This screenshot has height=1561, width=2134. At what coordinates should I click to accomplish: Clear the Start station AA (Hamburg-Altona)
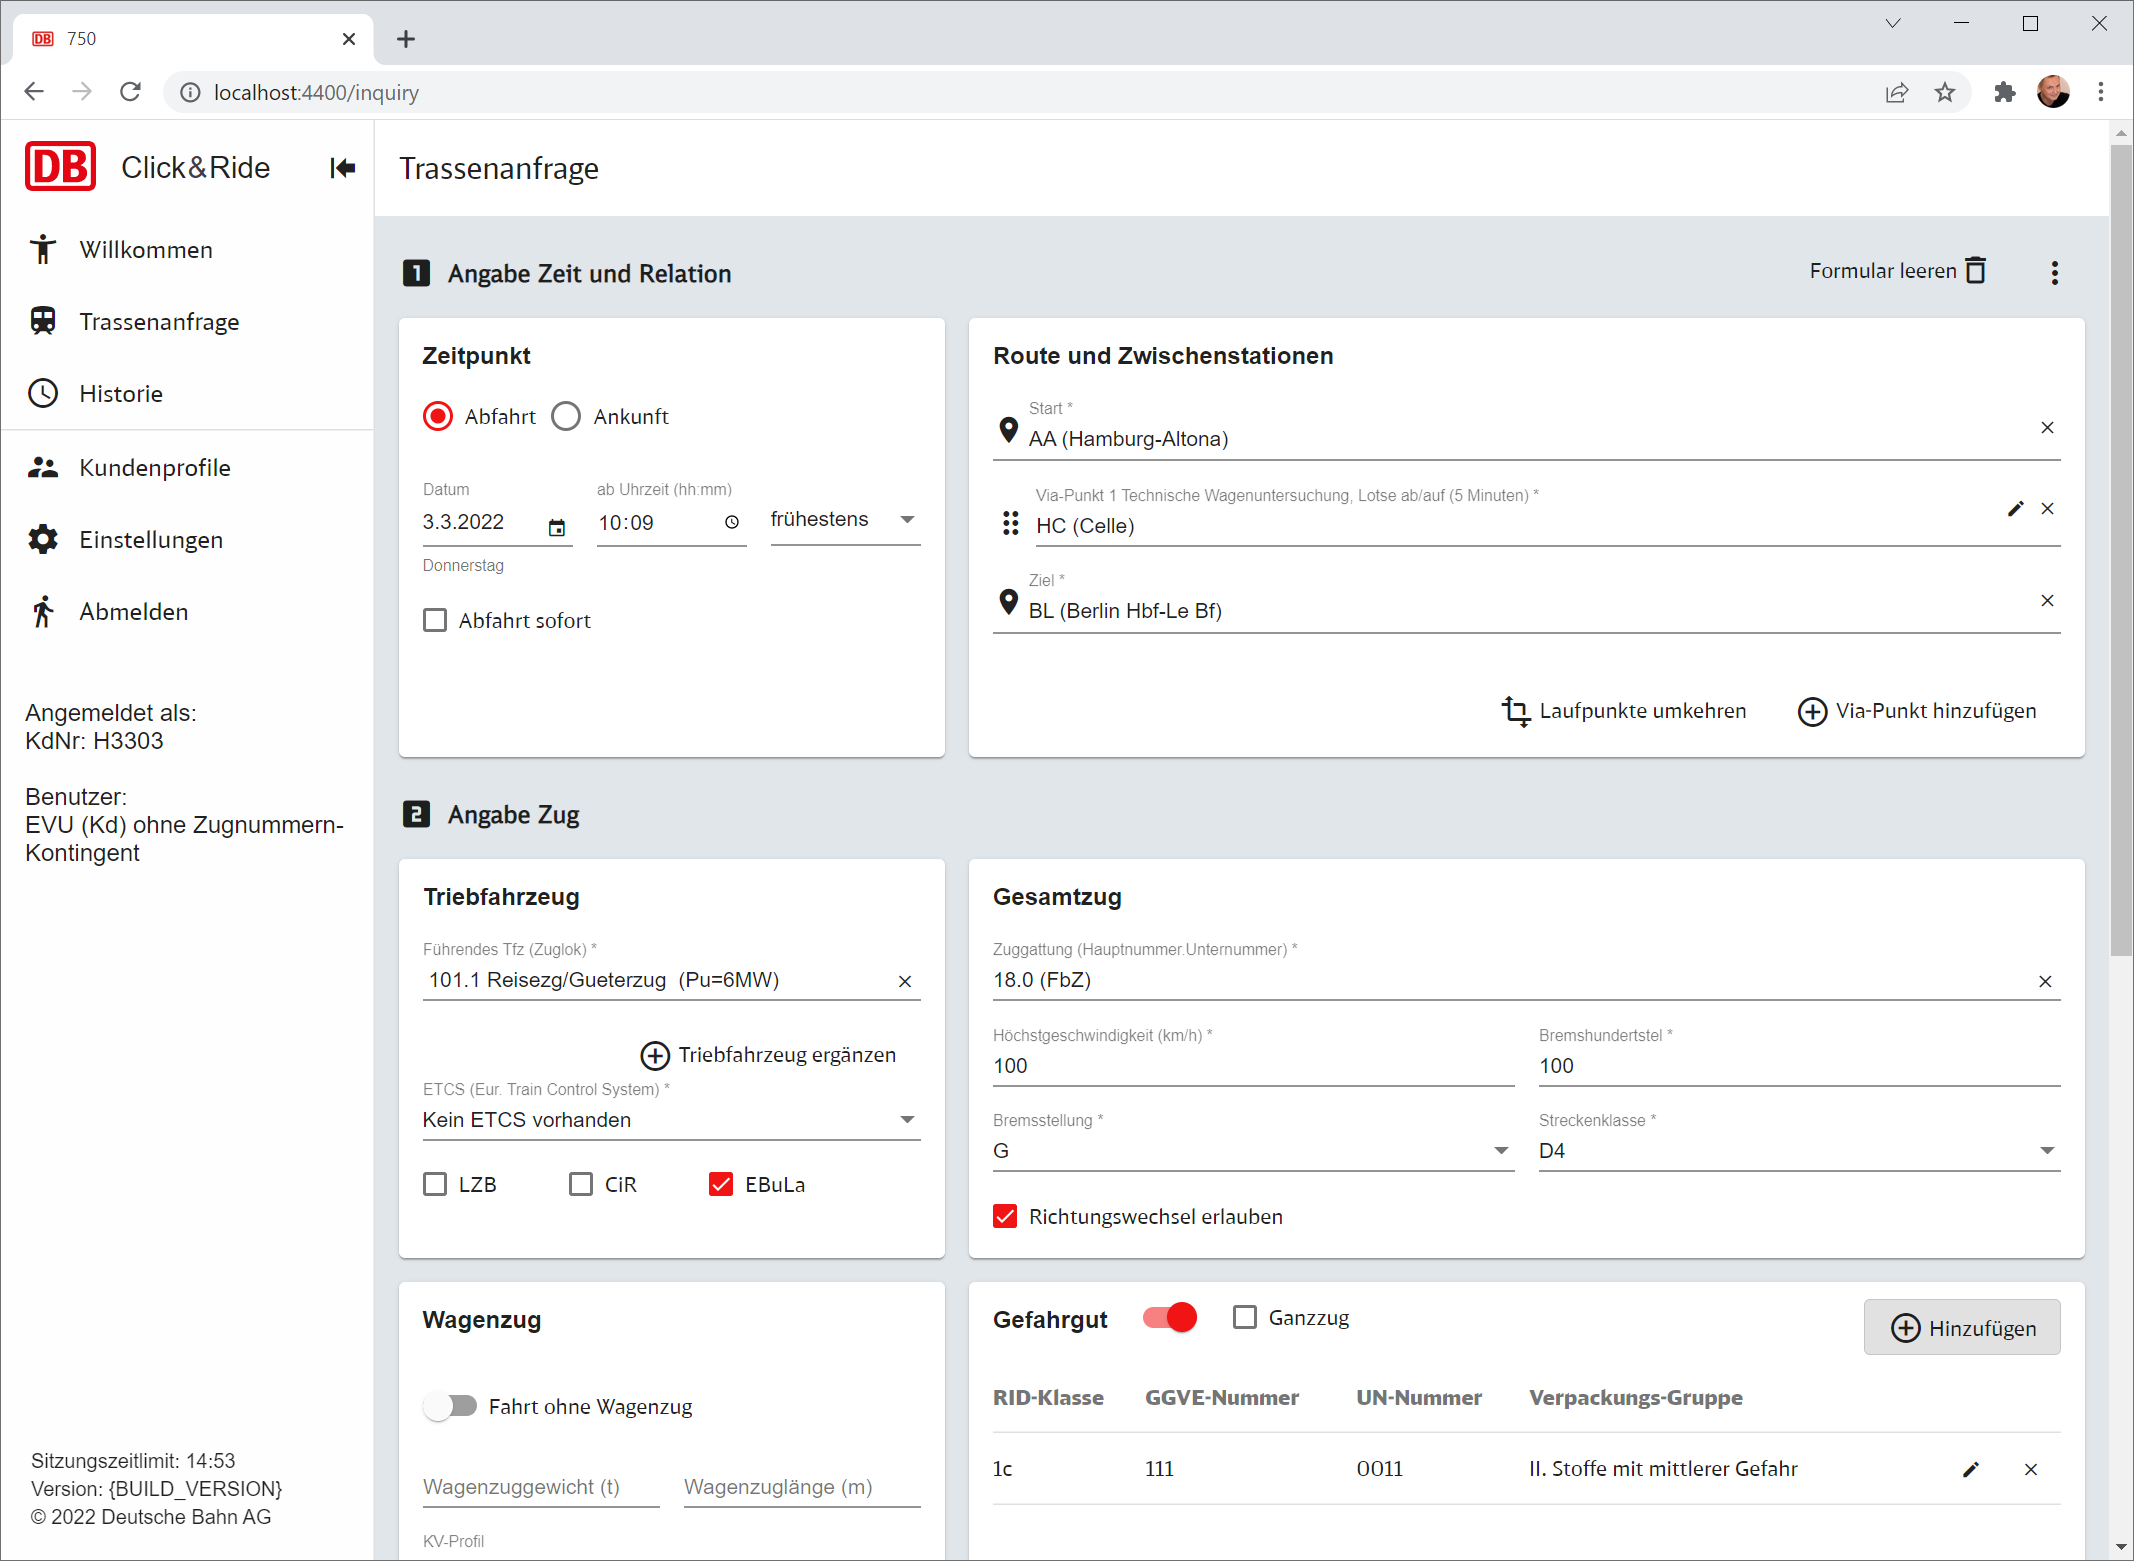click(2047, 428)
